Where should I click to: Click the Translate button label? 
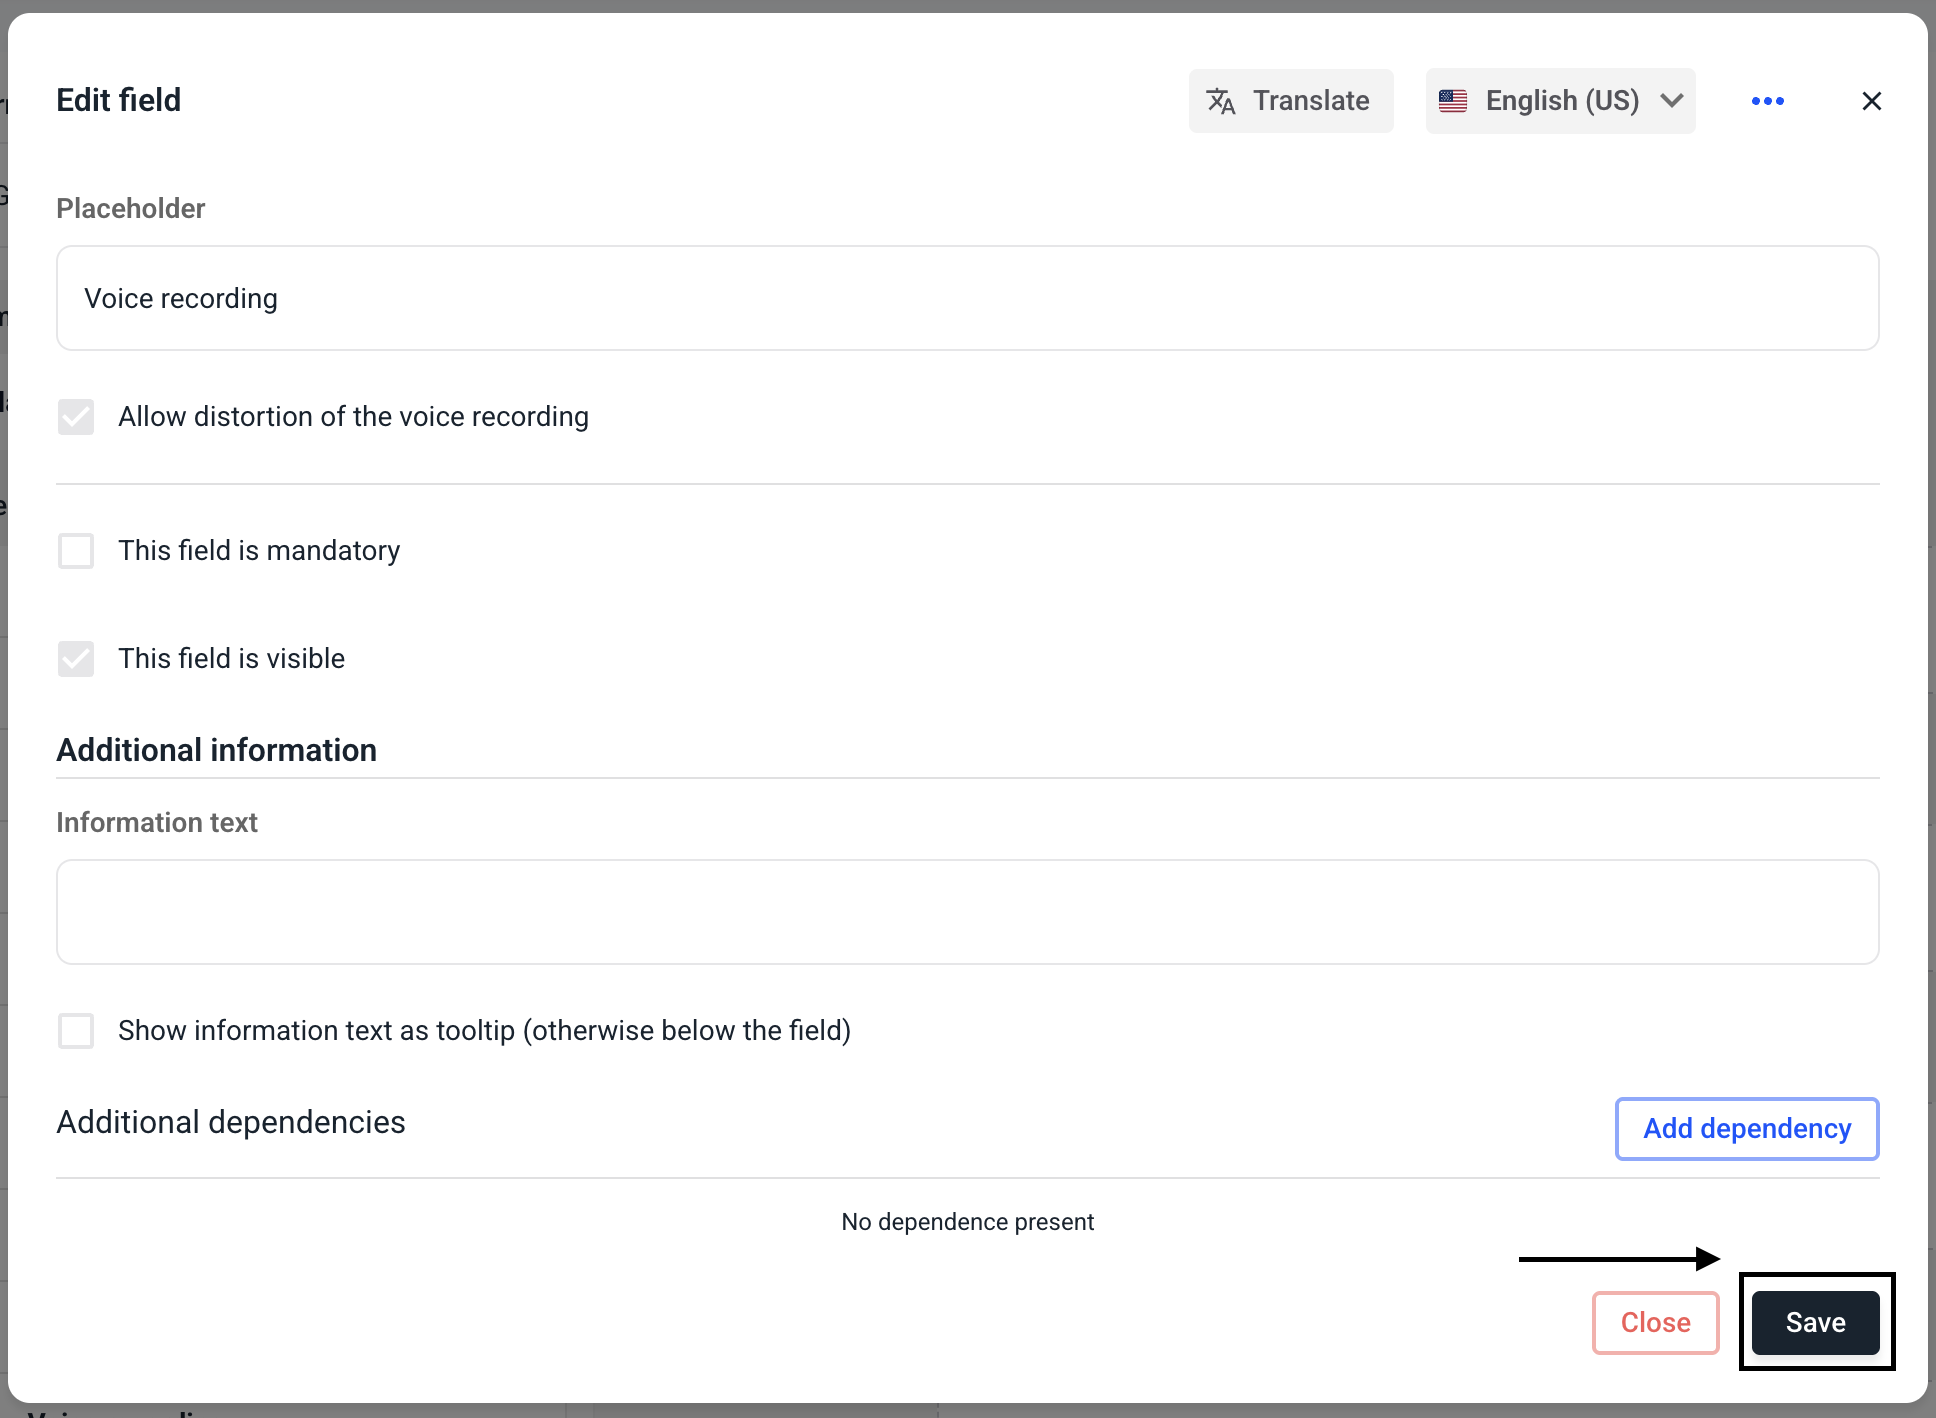tap(1311, 101)
